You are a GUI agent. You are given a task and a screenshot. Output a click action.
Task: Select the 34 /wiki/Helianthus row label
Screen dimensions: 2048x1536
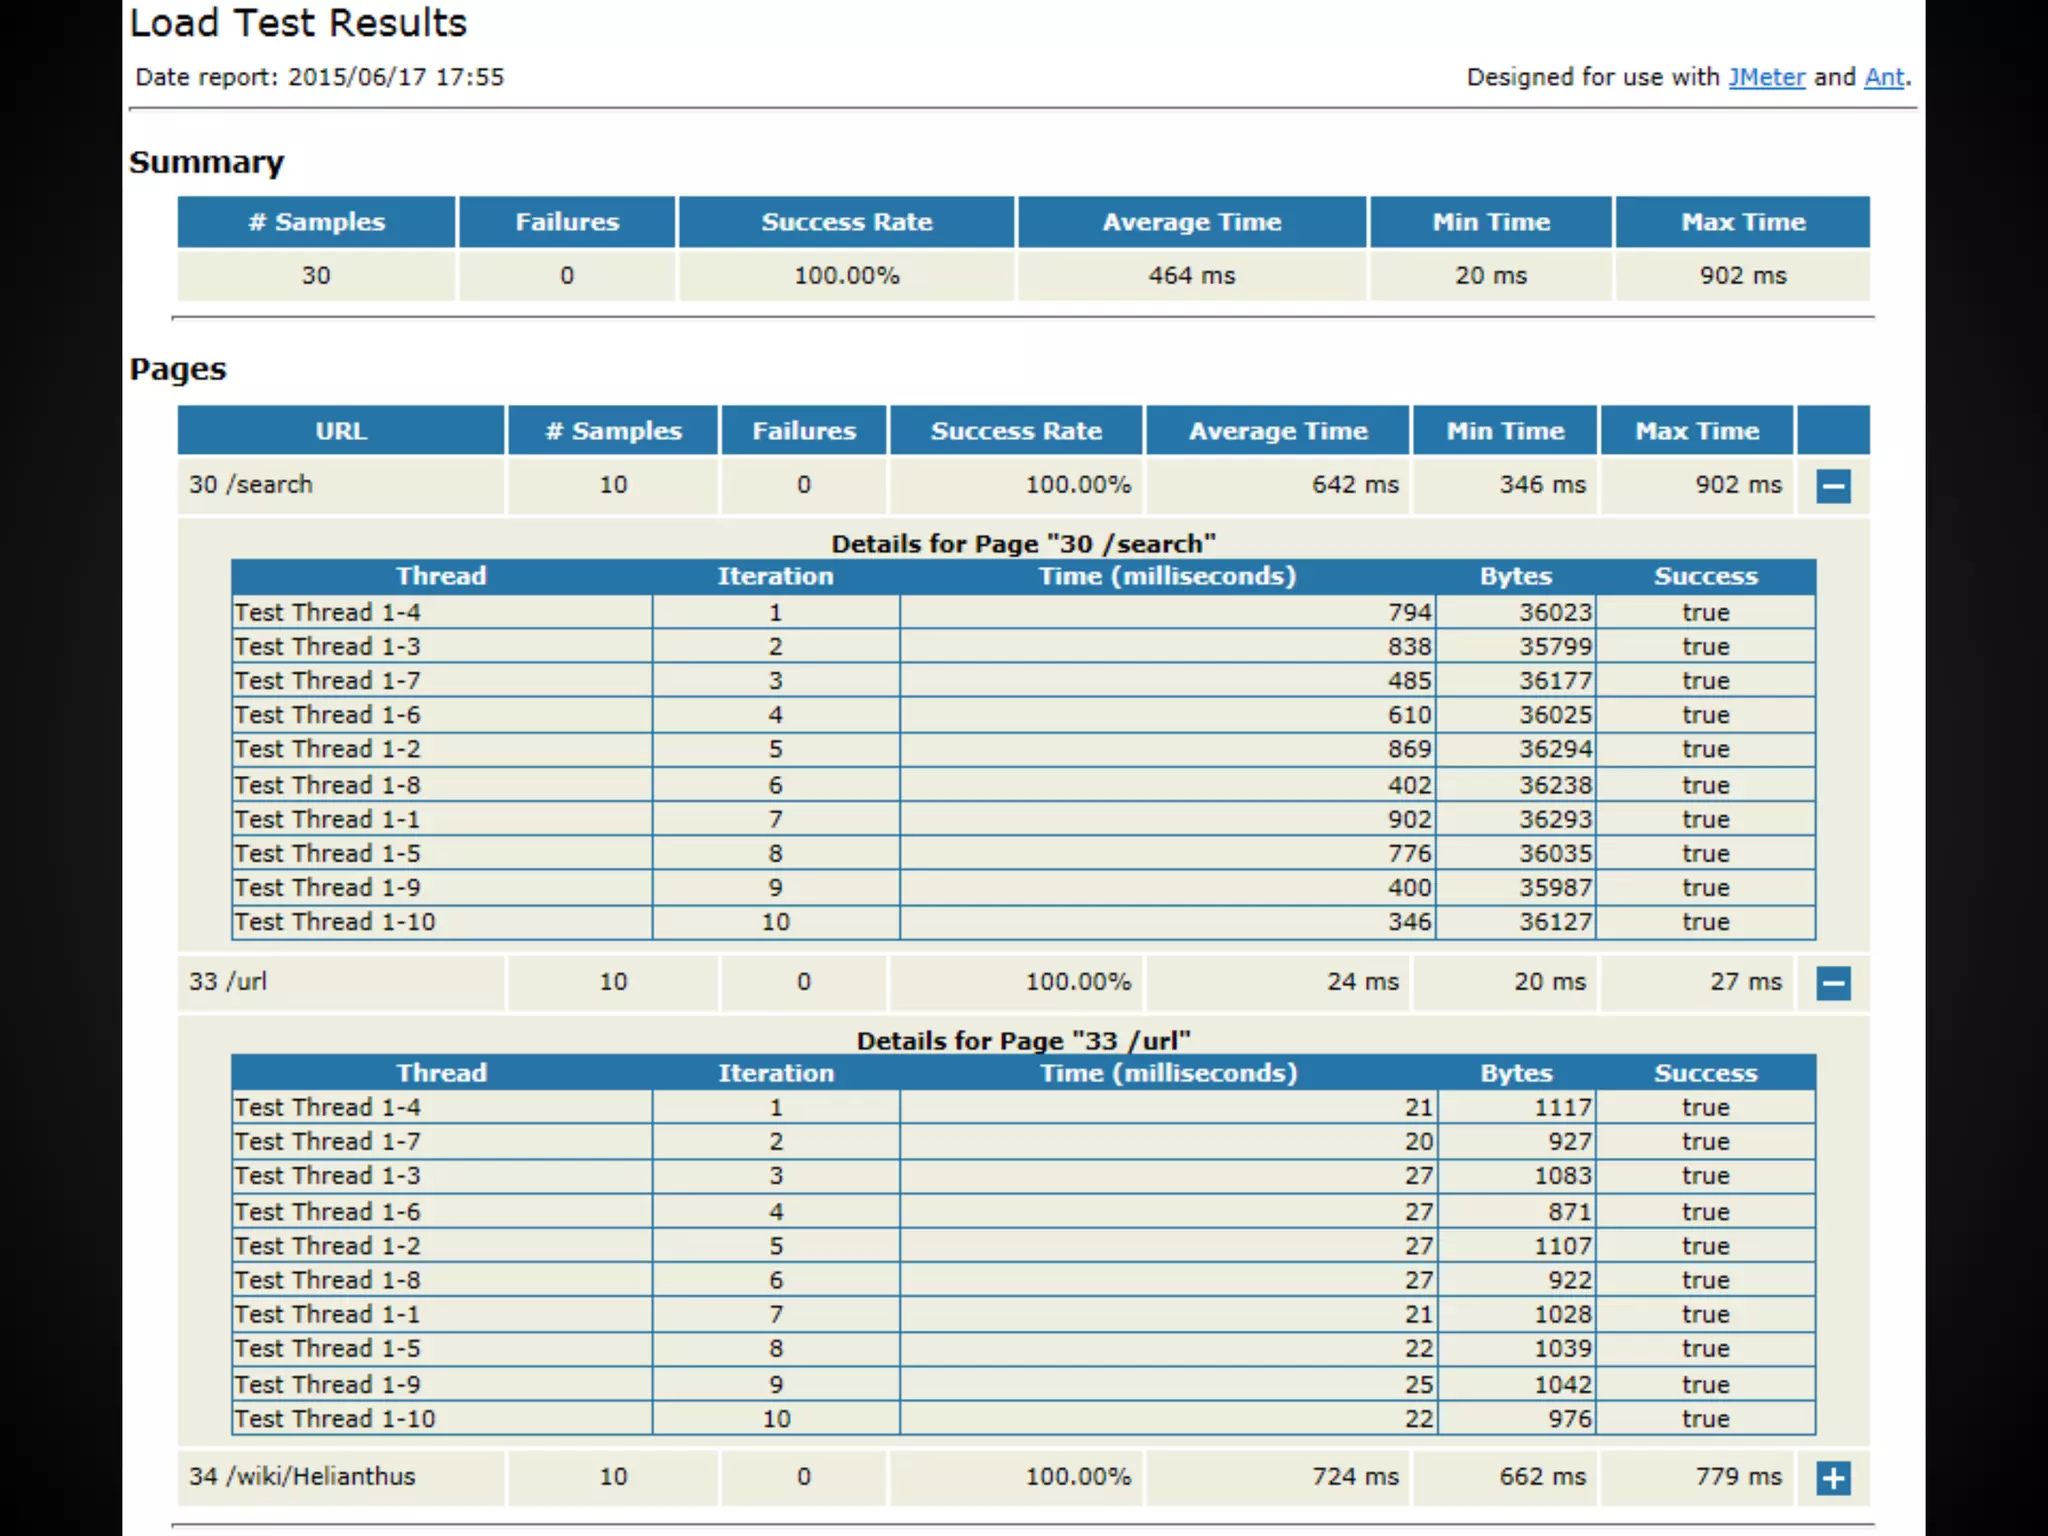(x=302, y=1476)
